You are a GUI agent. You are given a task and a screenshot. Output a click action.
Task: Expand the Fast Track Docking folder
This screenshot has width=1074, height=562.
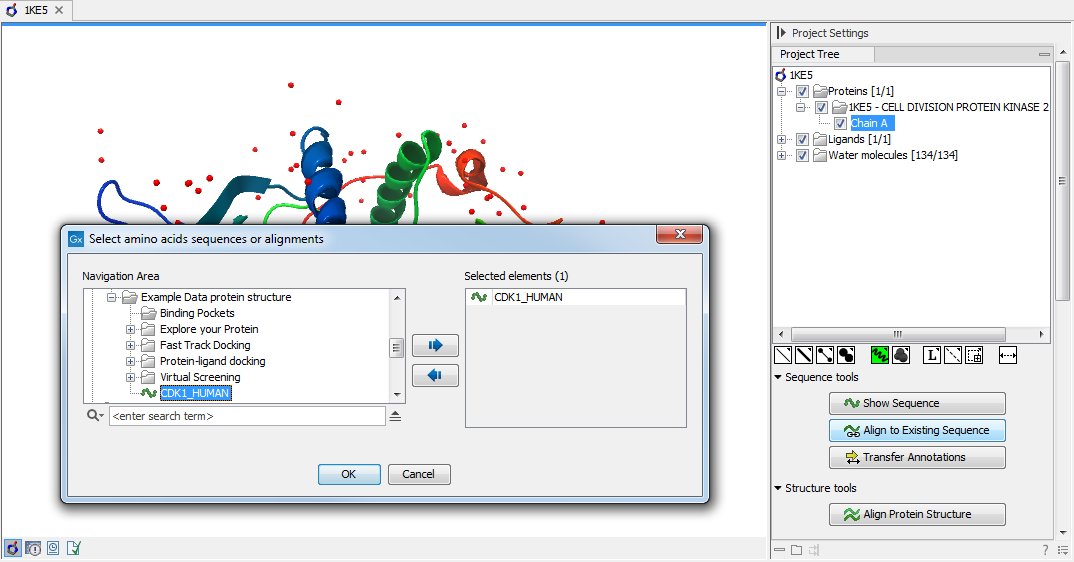click(x=130, y=345)
